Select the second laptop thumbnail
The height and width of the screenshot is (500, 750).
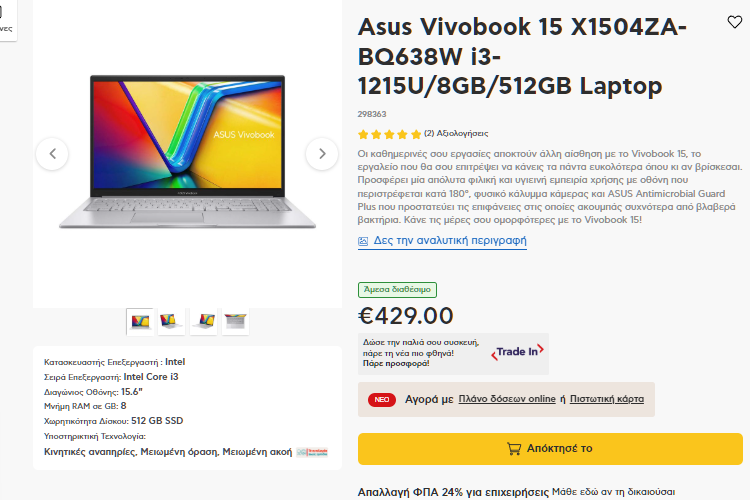pyautogui.click(x=171, y=322)
